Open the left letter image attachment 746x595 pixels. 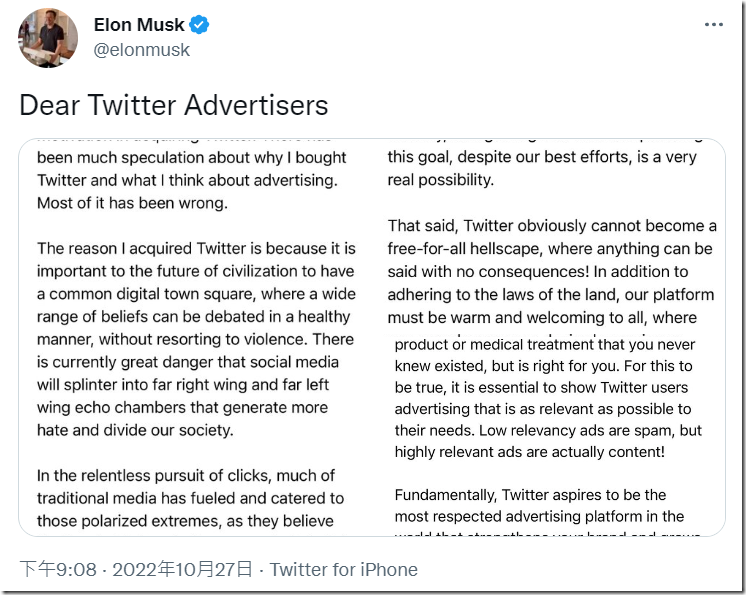pyautogui.click(x=196, y=335)
